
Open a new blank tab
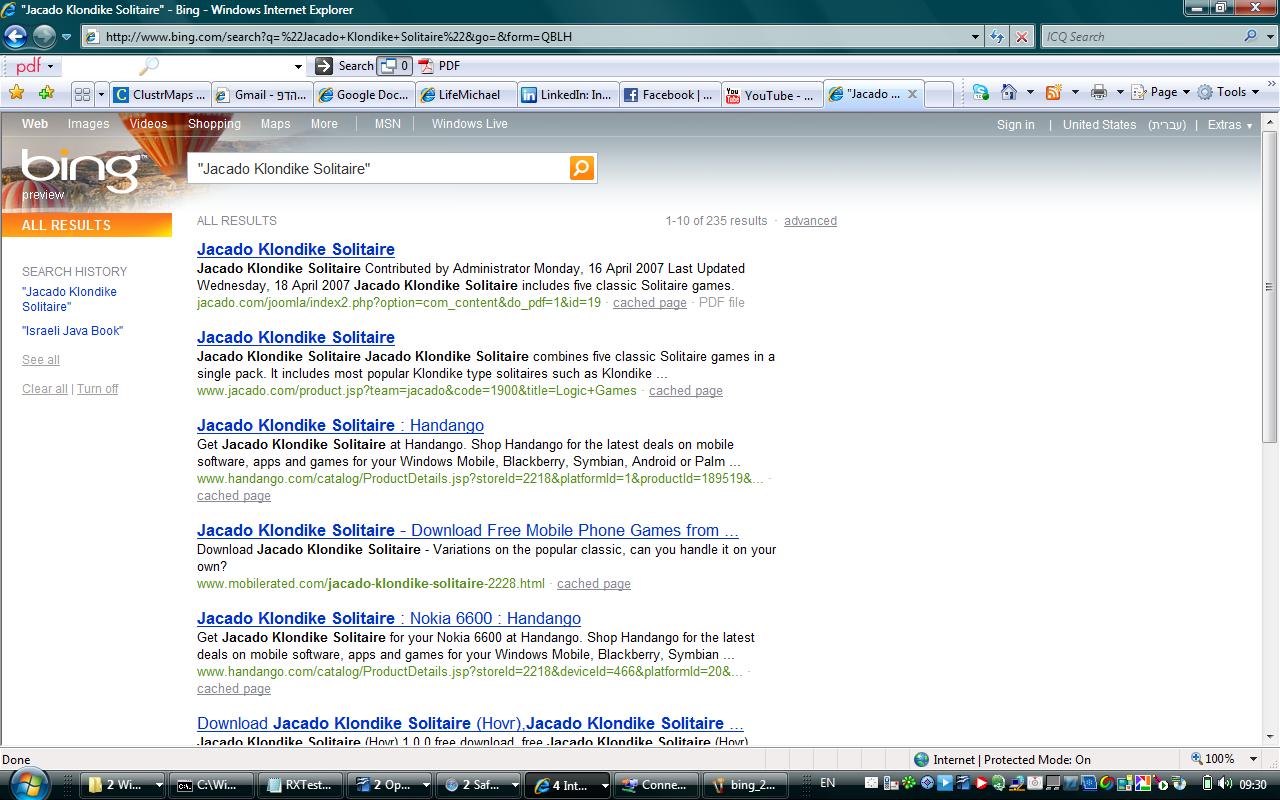(938, 95)
